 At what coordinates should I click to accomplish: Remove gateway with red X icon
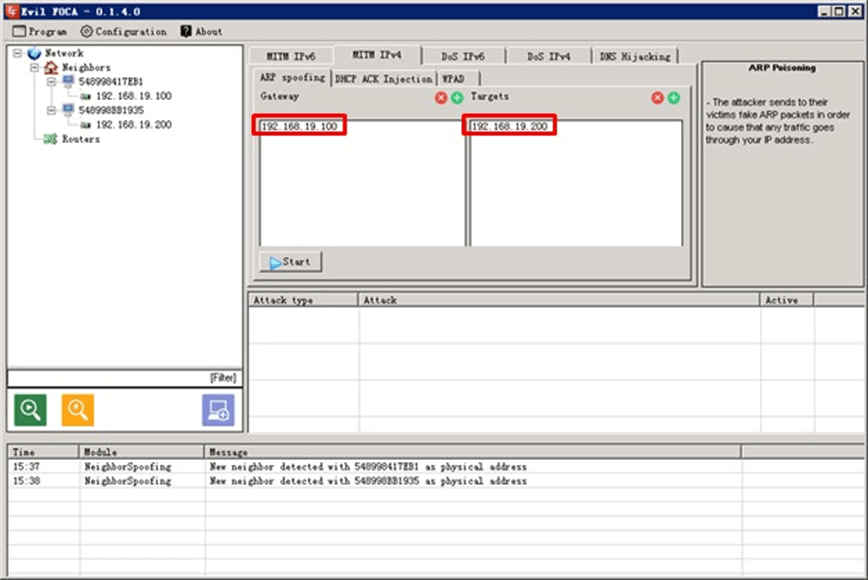pos(441,98)
